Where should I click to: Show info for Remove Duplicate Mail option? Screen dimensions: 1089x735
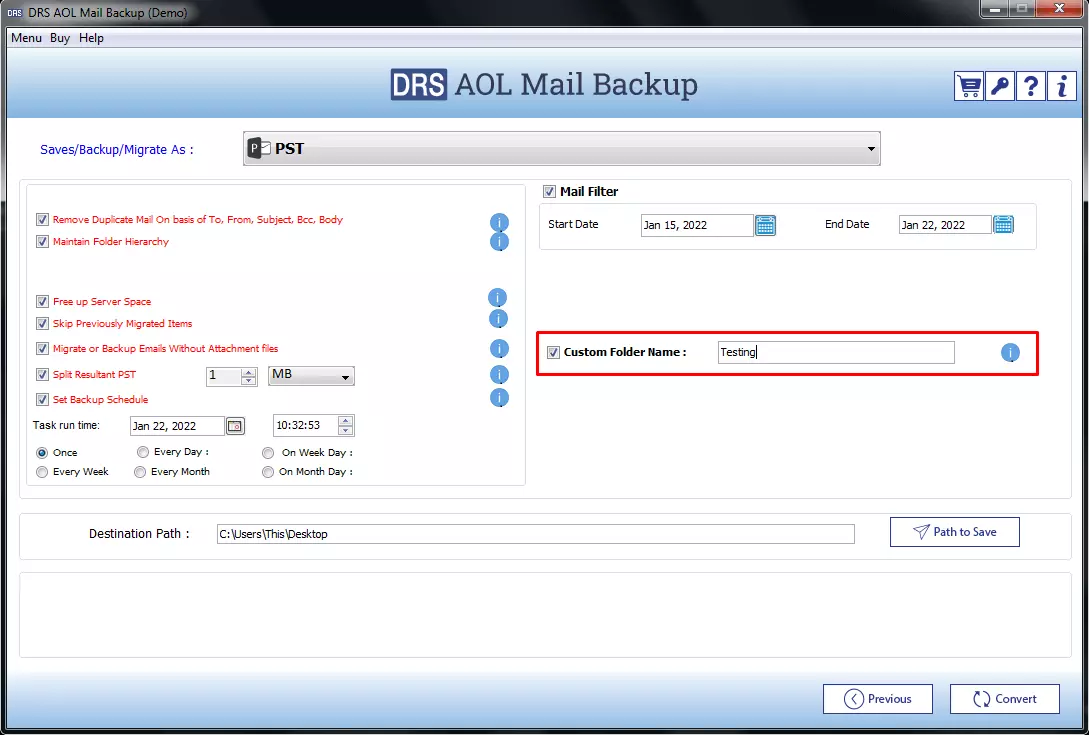[499, 222]
